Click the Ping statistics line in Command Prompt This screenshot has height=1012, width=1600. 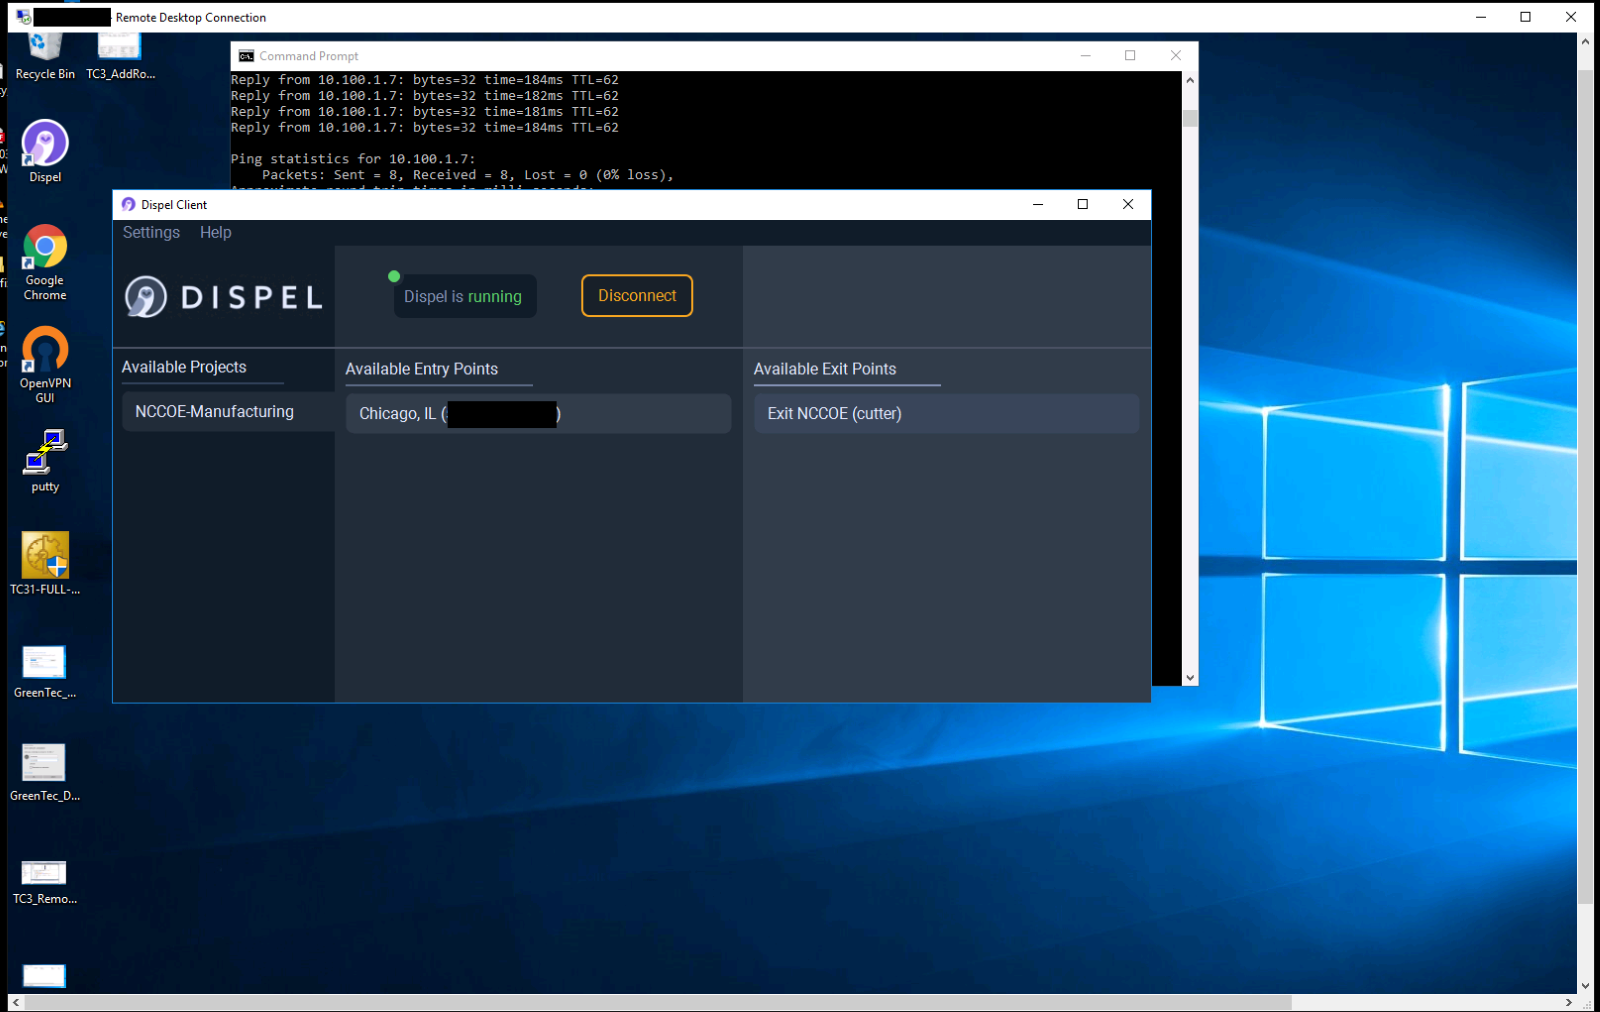(x=353, y=159)
